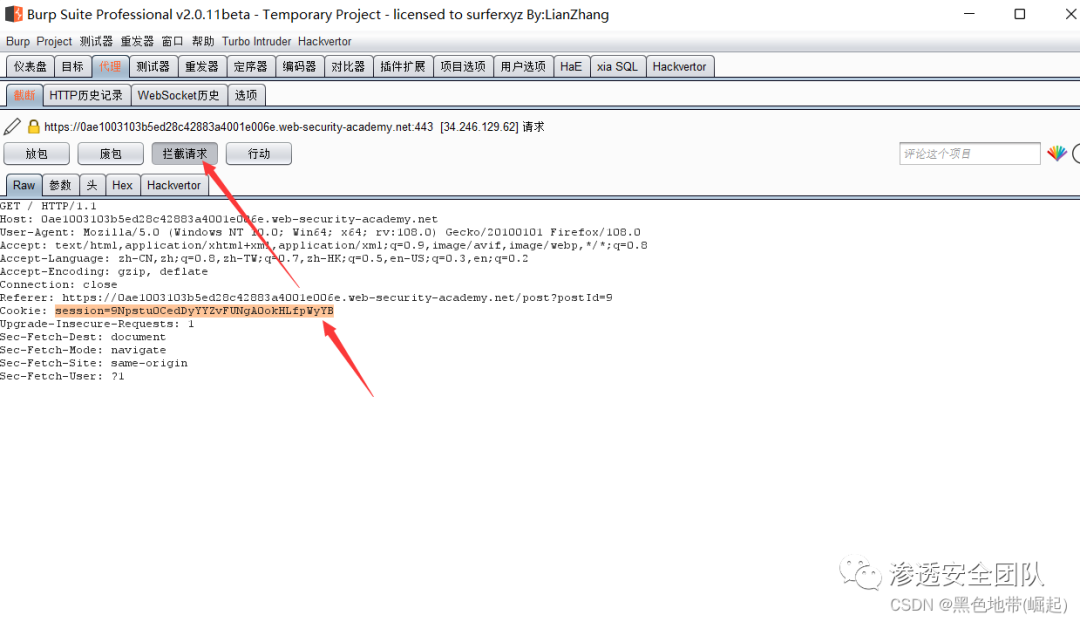1080x622 pixels.
Task: Select the Raw view tab
Action: 24,185
